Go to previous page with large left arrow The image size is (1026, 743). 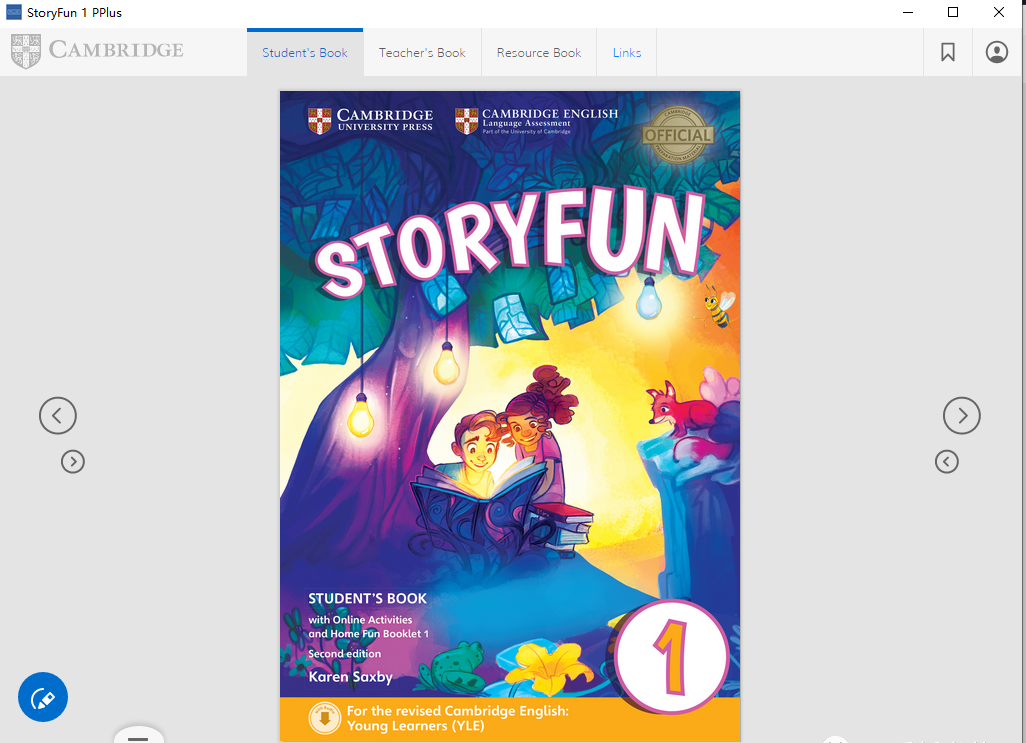(58, 415)
